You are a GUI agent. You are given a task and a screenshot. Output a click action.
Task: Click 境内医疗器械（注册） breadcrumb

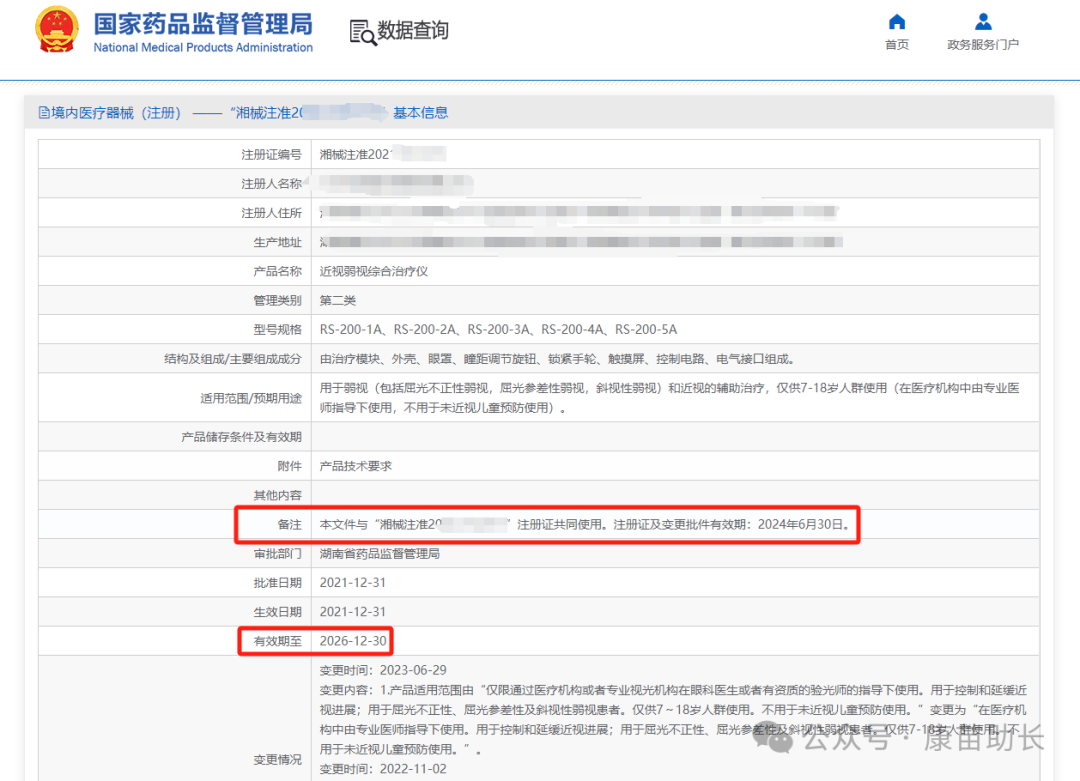click(116, 113)
